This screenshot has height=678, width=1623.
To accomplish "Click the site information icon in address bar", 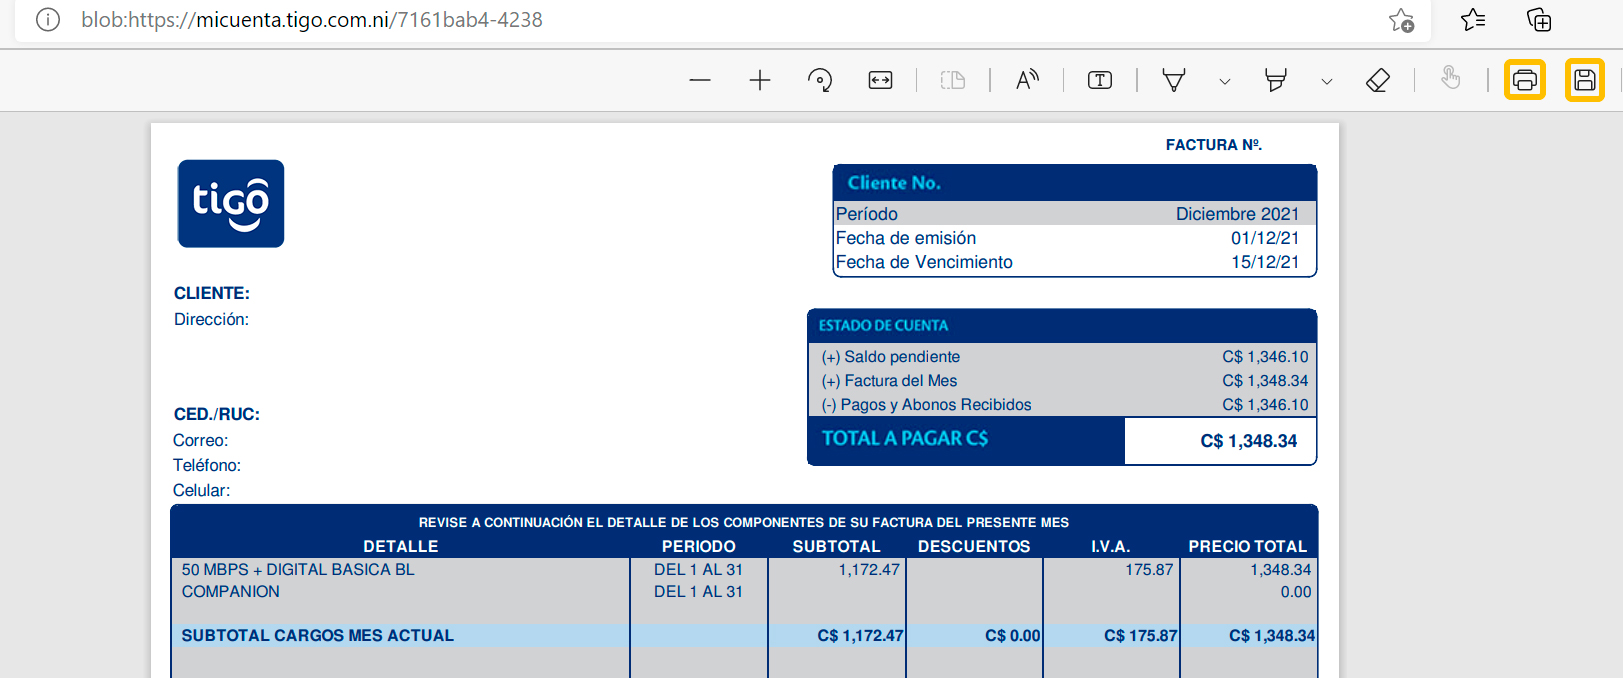I will [x=48, y=20].
